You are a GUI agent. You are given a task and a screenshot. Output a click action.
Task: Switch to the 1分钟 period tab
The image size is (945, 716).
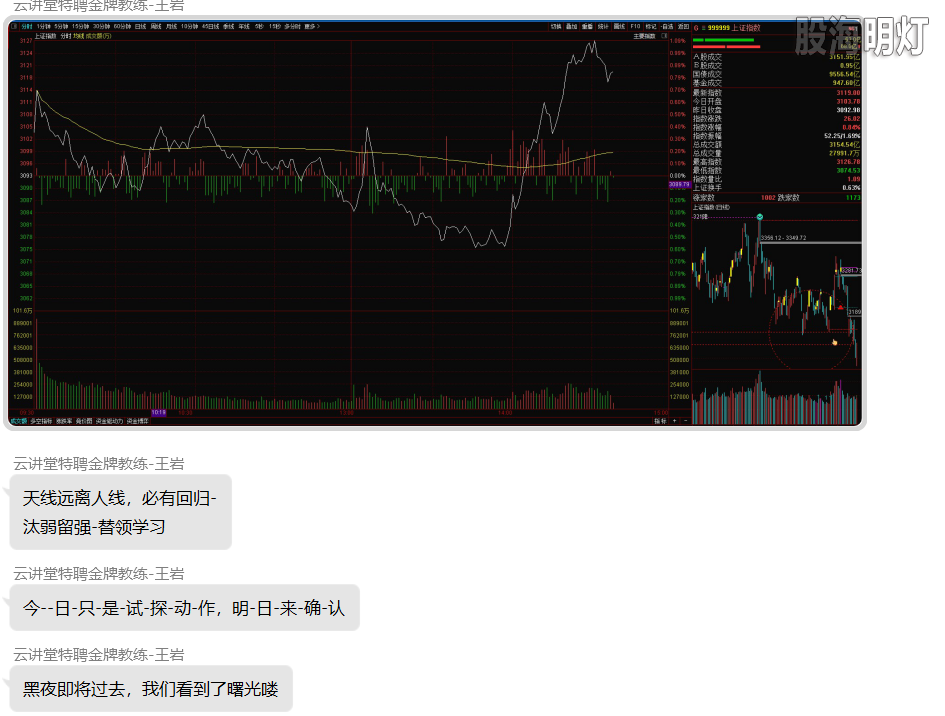(x=43, y=27)
